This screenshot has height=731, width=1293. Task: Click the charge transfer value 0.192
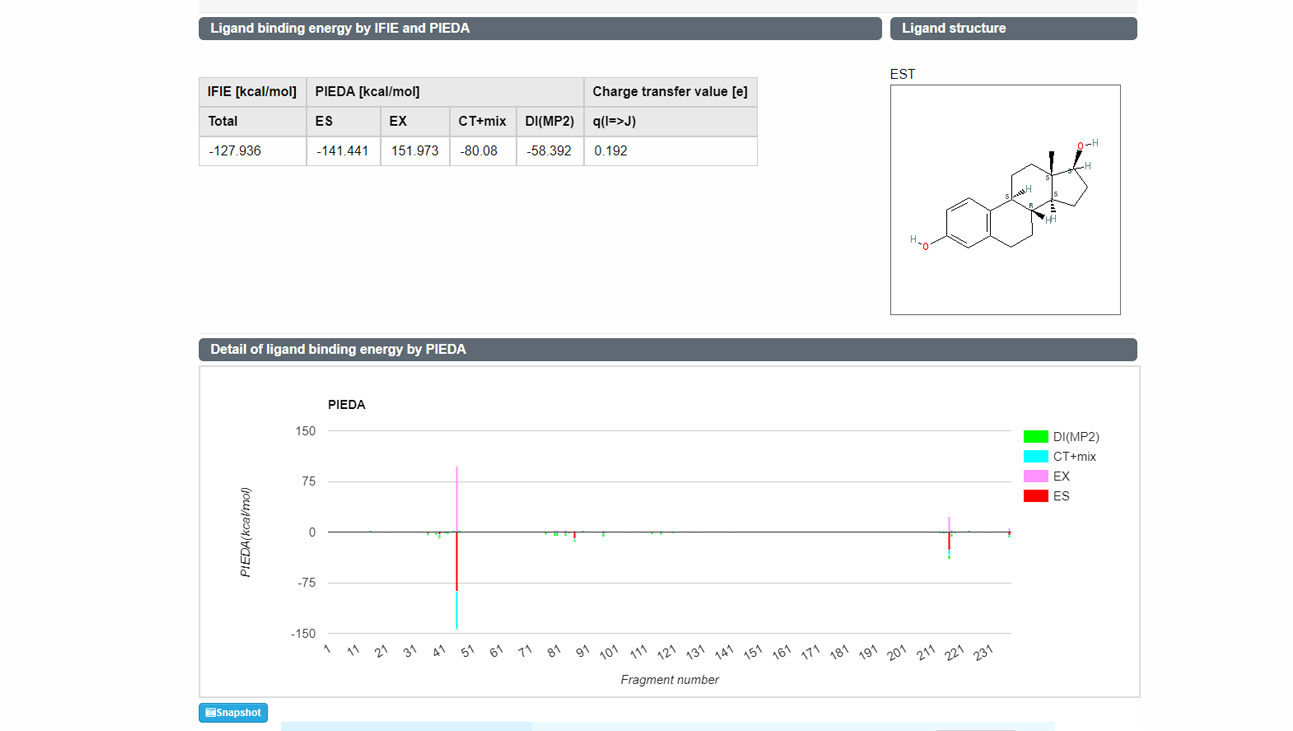[671, 151]
